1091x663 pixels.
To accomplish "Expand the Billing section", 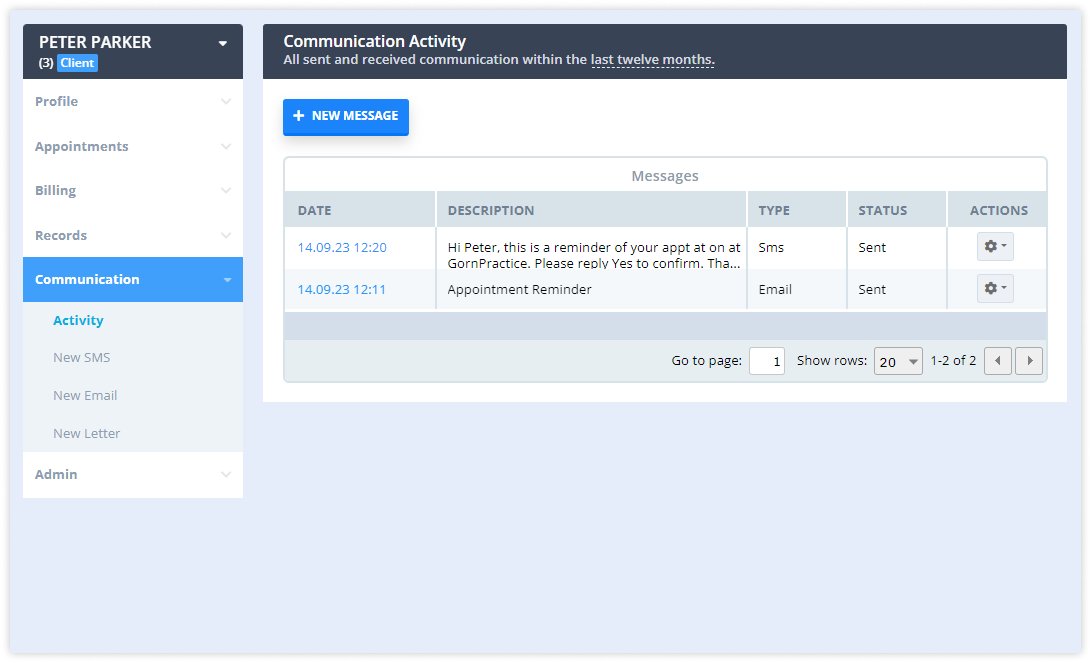I will [132, 190].
